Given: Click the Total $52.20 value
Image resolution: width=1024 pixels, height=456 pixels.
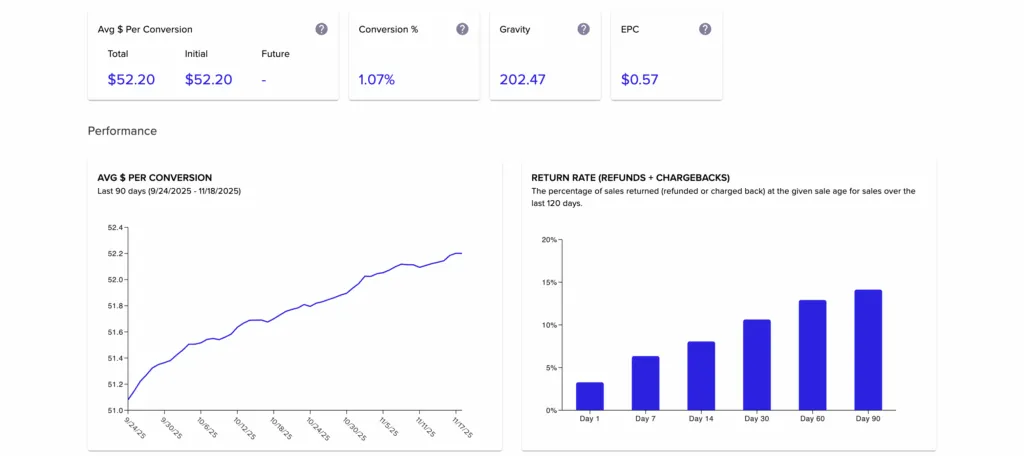Looking at the screenshot, I should point(131,79).
